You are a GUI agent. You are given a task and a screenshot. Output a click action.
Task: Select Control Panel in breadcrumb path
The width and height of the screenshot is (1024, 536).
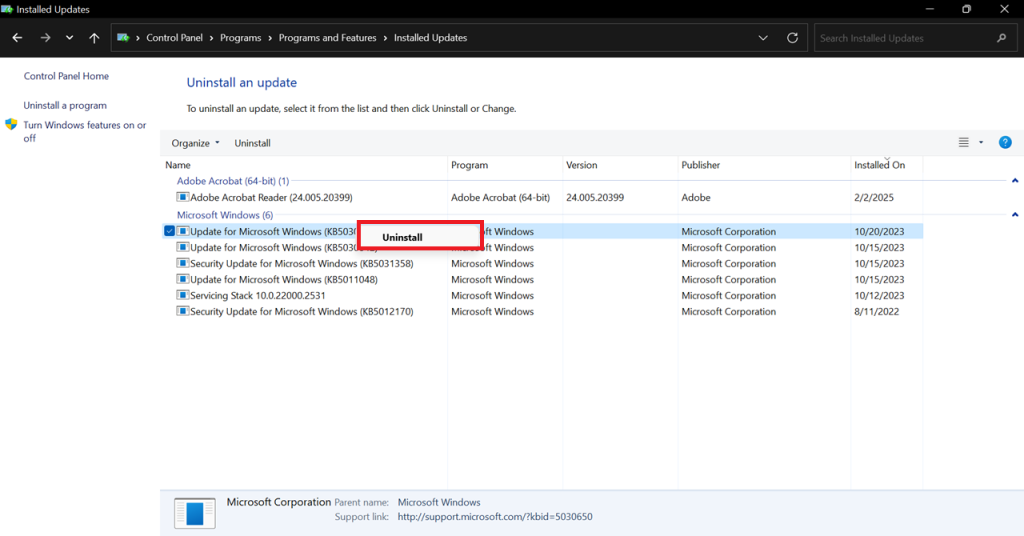(x=174, y=38)
